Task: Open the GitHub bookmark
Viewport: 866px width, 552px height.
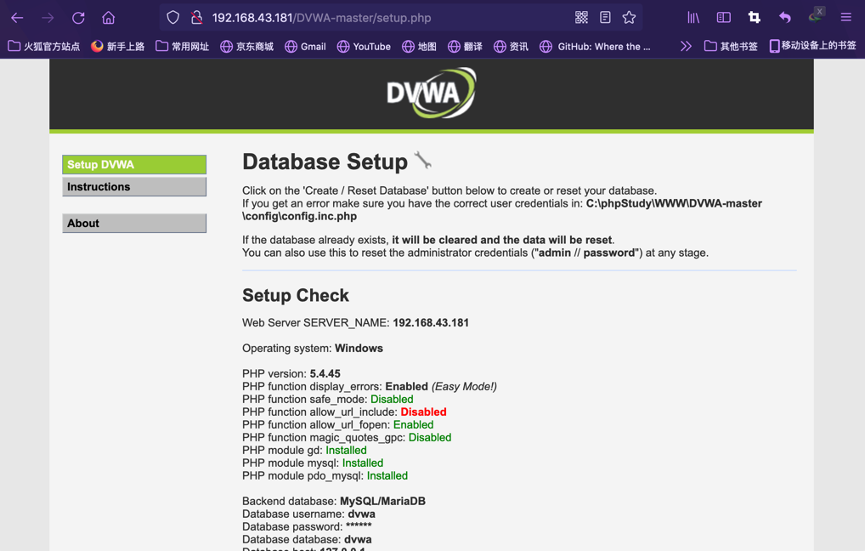Action: [595, 46]
